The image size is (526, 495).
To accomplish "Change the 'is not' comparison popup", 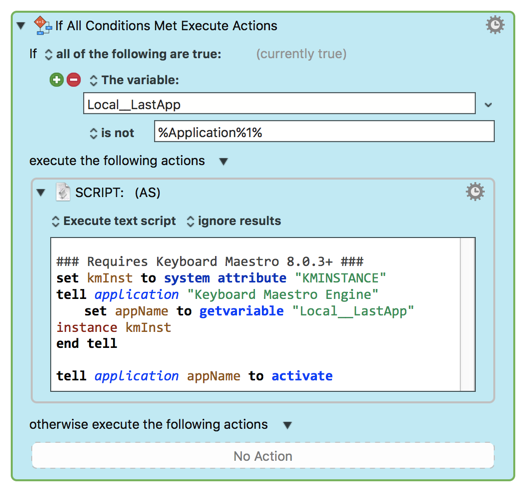I will point(112,133).
